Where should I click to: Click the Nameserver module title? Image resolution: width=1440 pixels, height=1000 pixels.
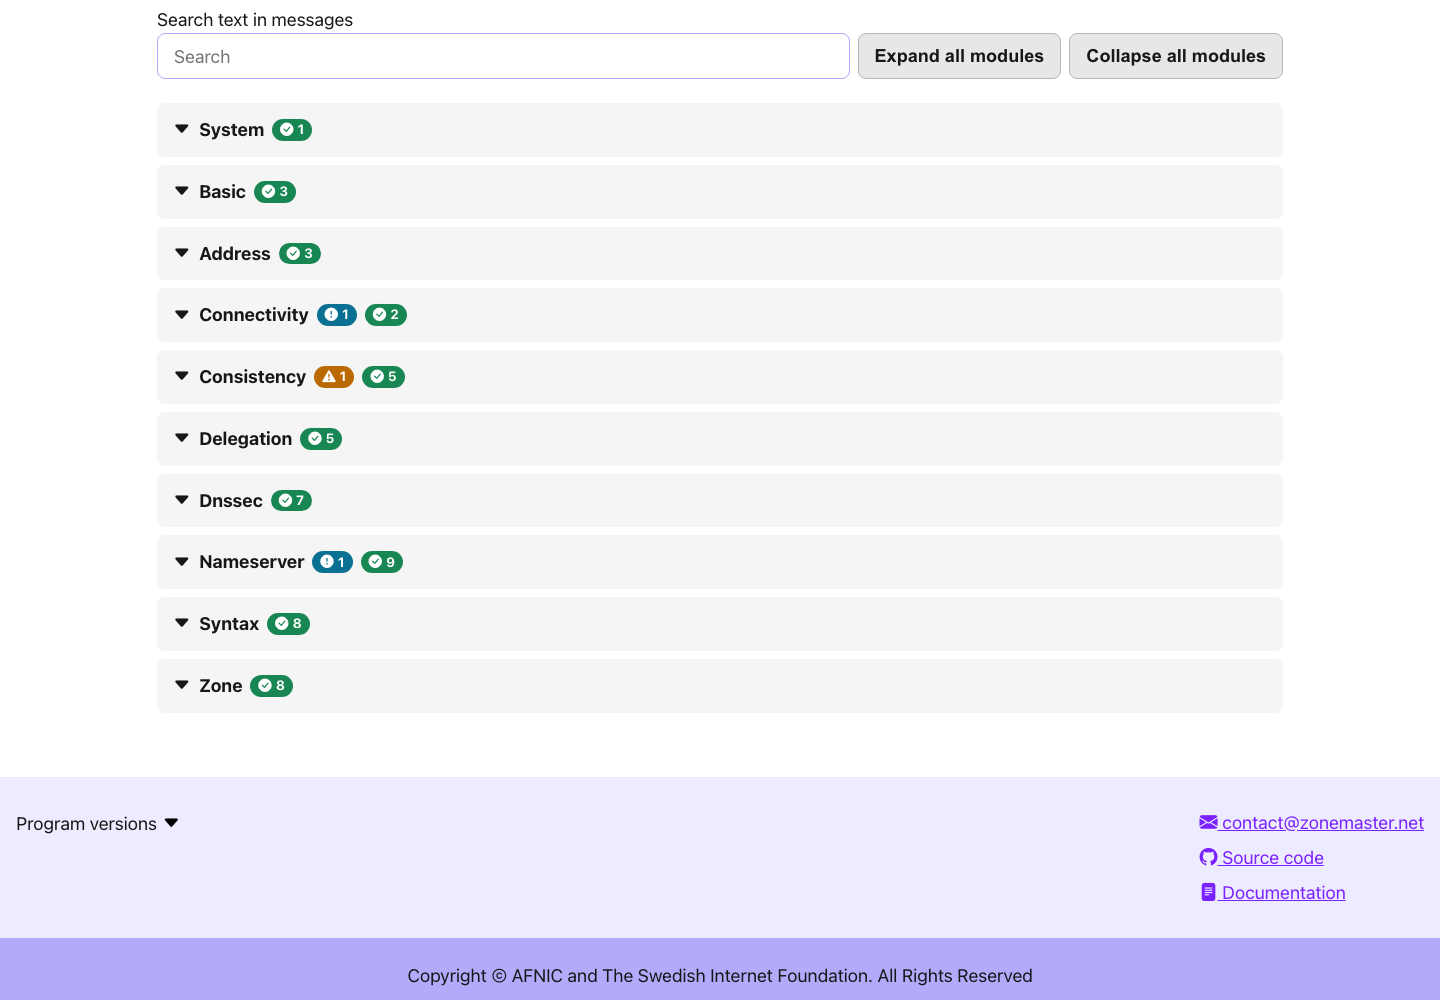click(252, 562)
